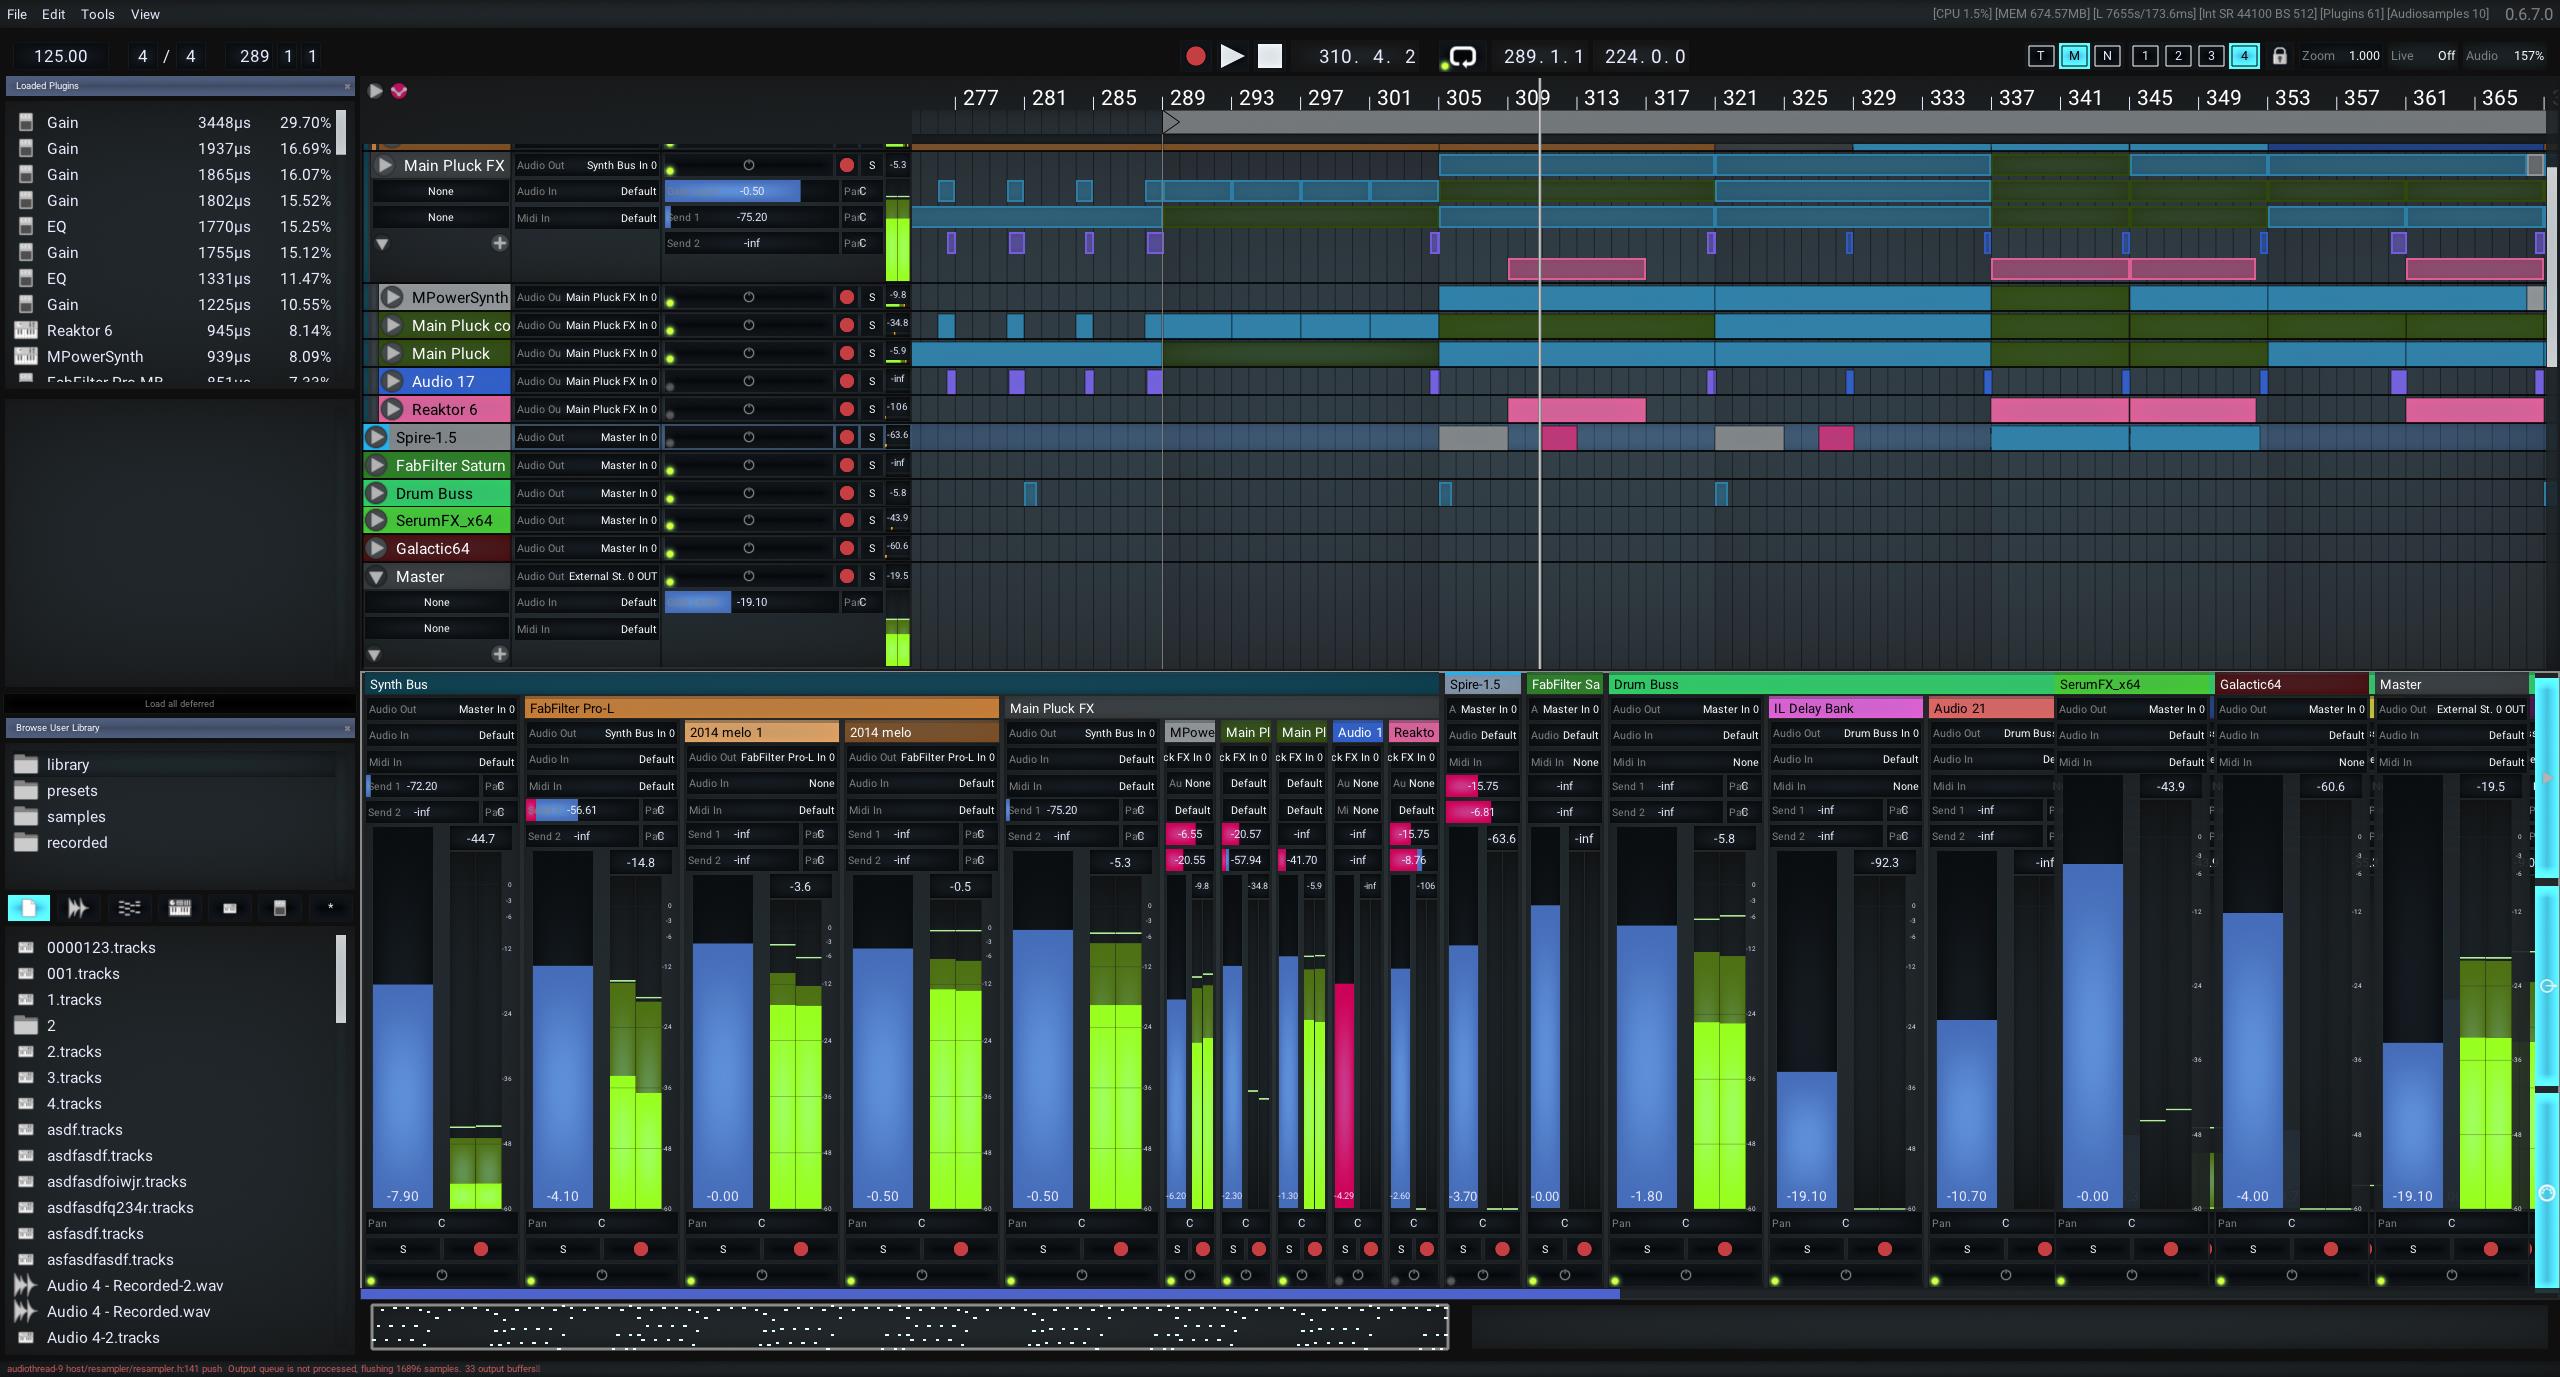The image size is (2560, 1377).
Task: Click the Reaktor 6 track's circled play icon
Action: [x=393, y=409]
